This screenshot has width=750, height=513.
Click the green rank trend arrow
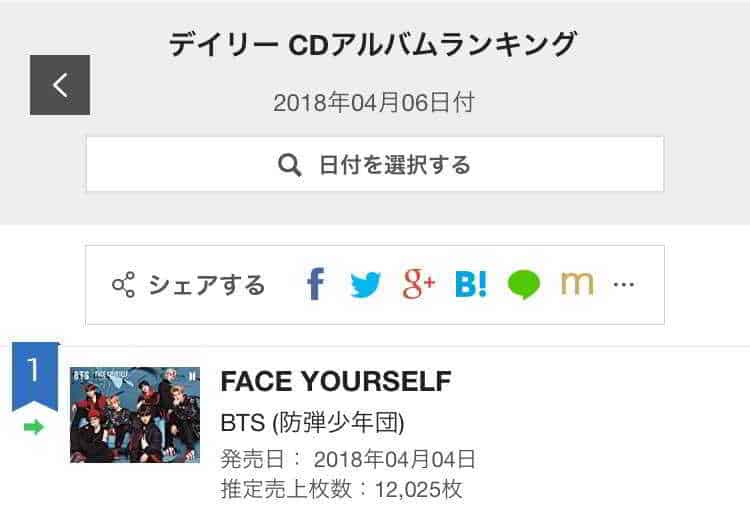click(34, 427)
